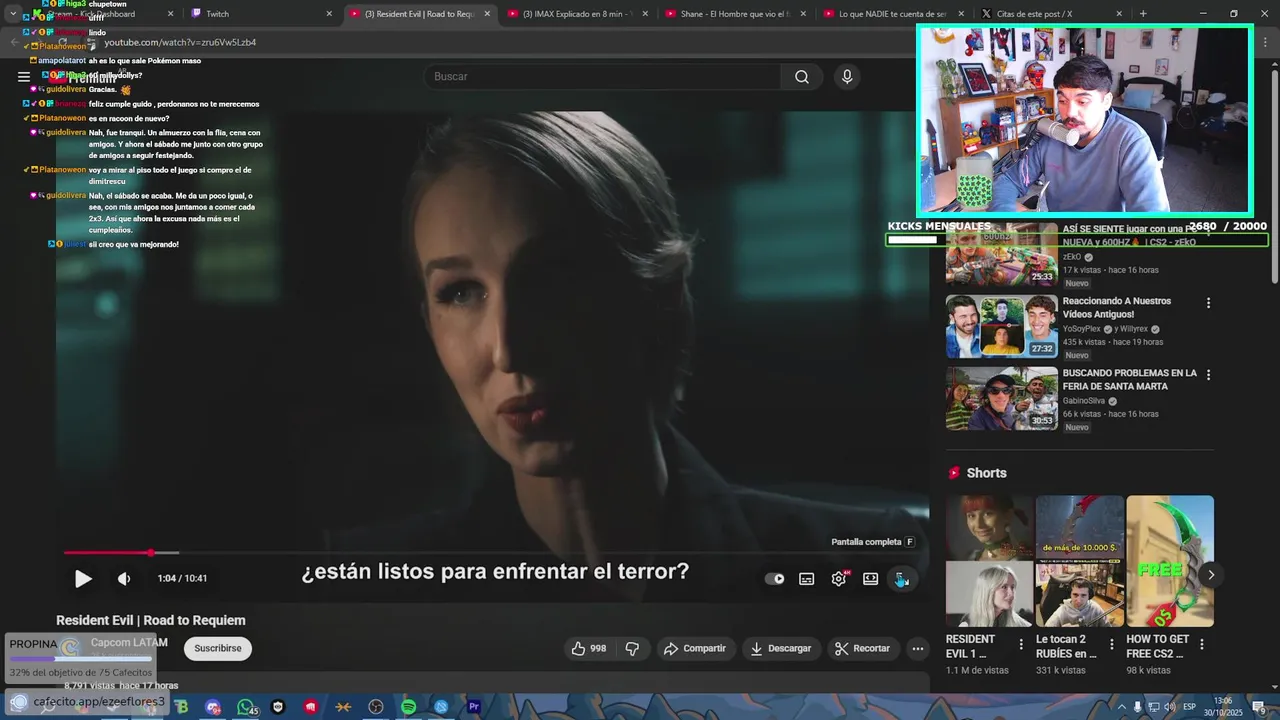
Task: Open the volume control in system tray
Action: tap(1170, 707)
